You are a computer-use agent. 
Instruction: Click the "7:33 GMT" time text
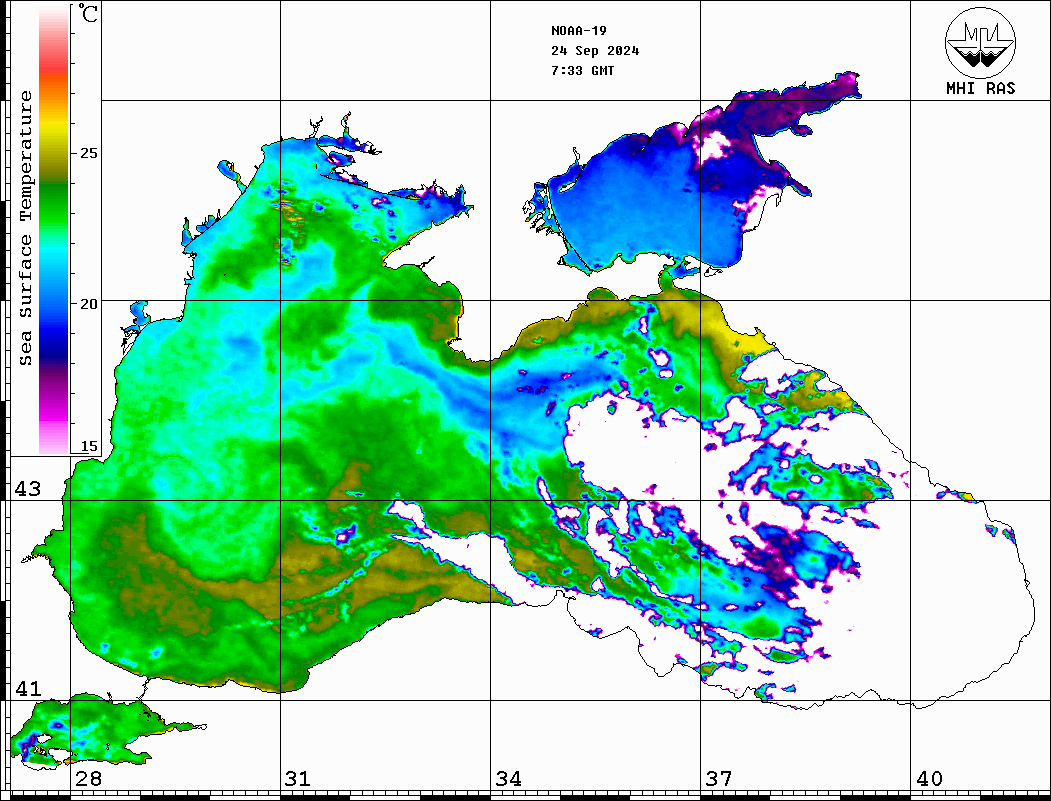582,70
